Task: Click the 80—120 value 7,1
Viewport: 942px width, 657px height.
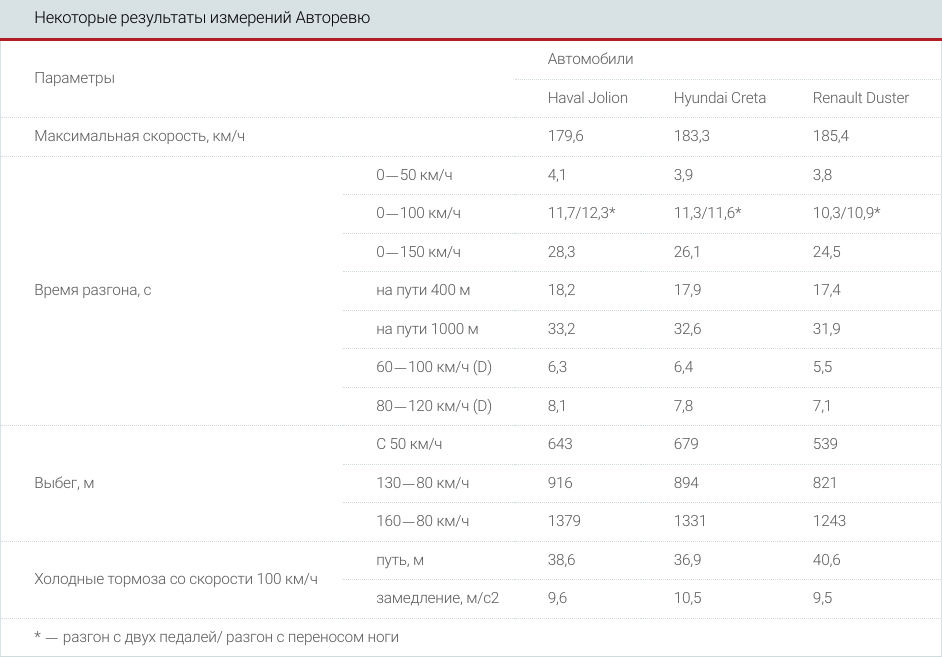Action: 821,407
